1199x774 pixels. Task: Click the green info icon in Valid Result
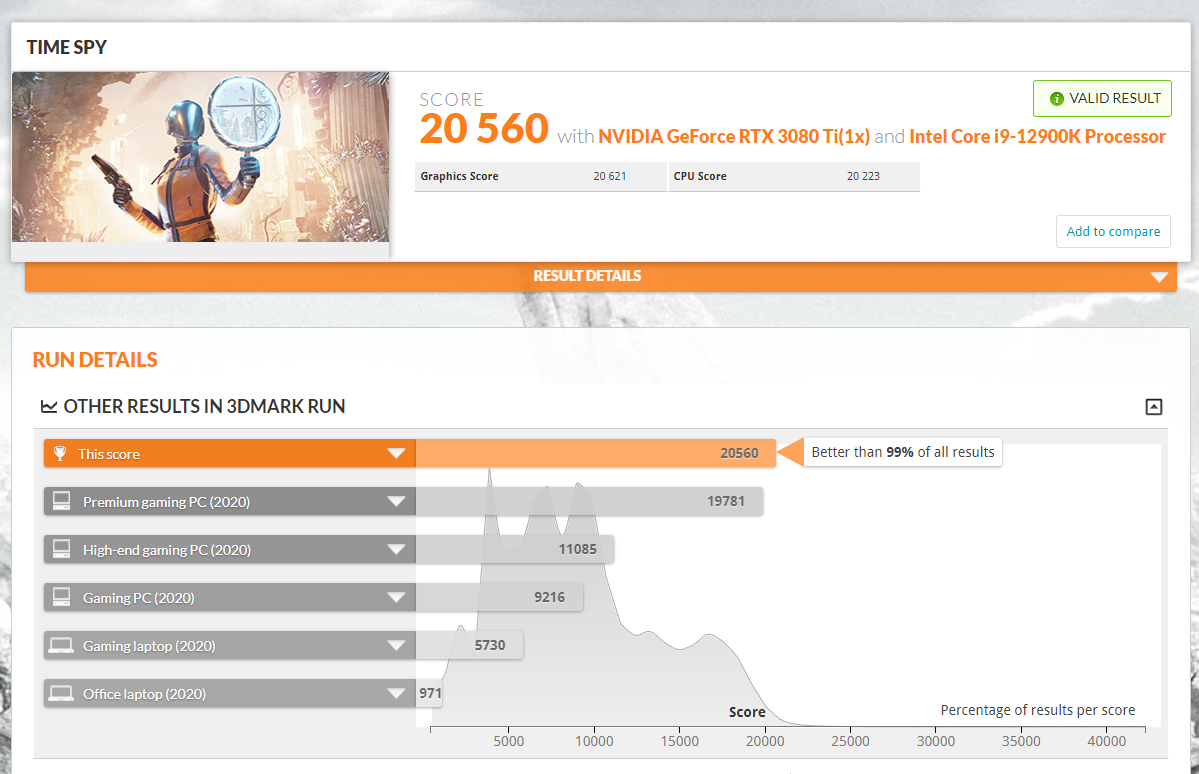pos(1056,99)
